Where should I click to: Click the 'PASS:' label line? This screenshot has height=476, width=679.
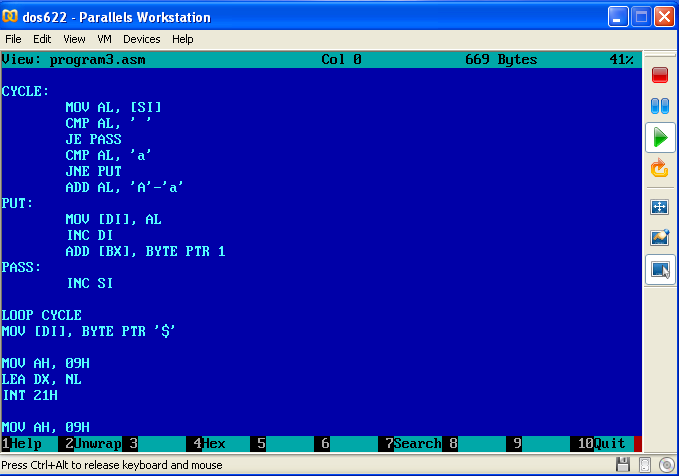tap(21, 267)
